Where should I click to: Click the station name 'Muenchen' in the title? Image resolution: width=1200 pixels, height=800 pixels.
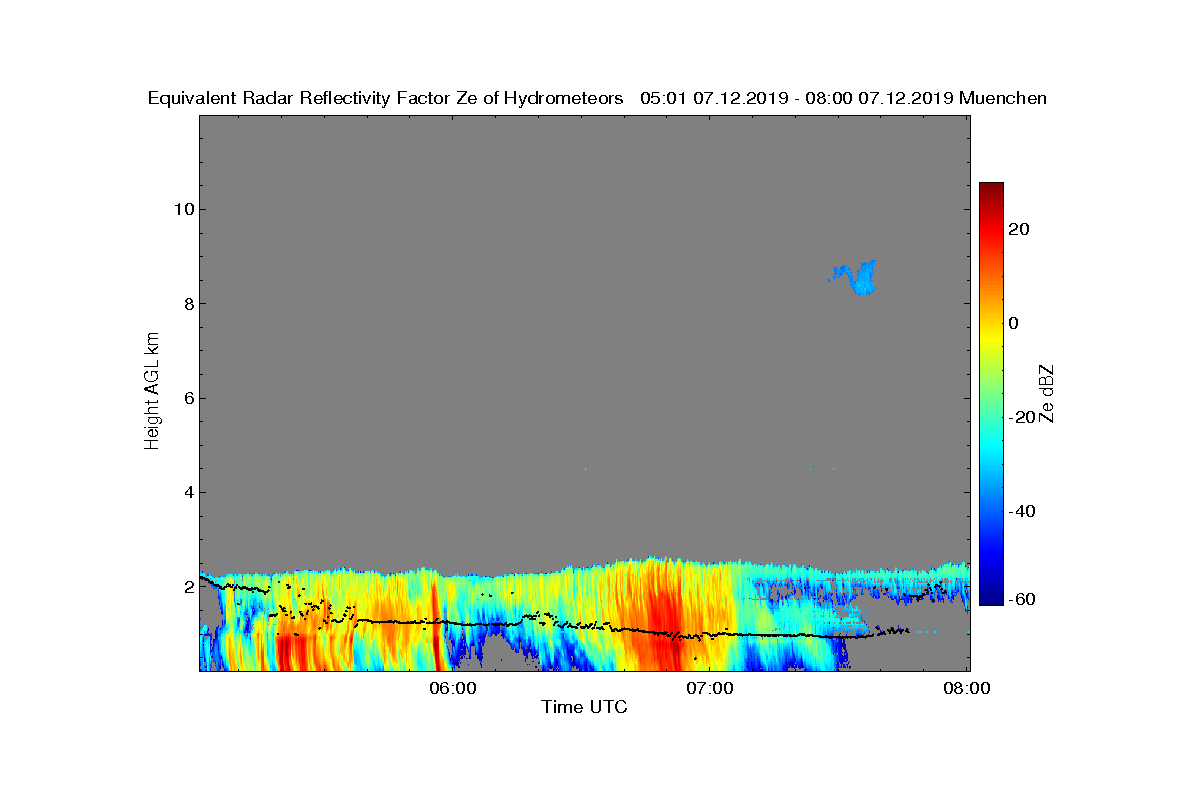(1003, 98)
